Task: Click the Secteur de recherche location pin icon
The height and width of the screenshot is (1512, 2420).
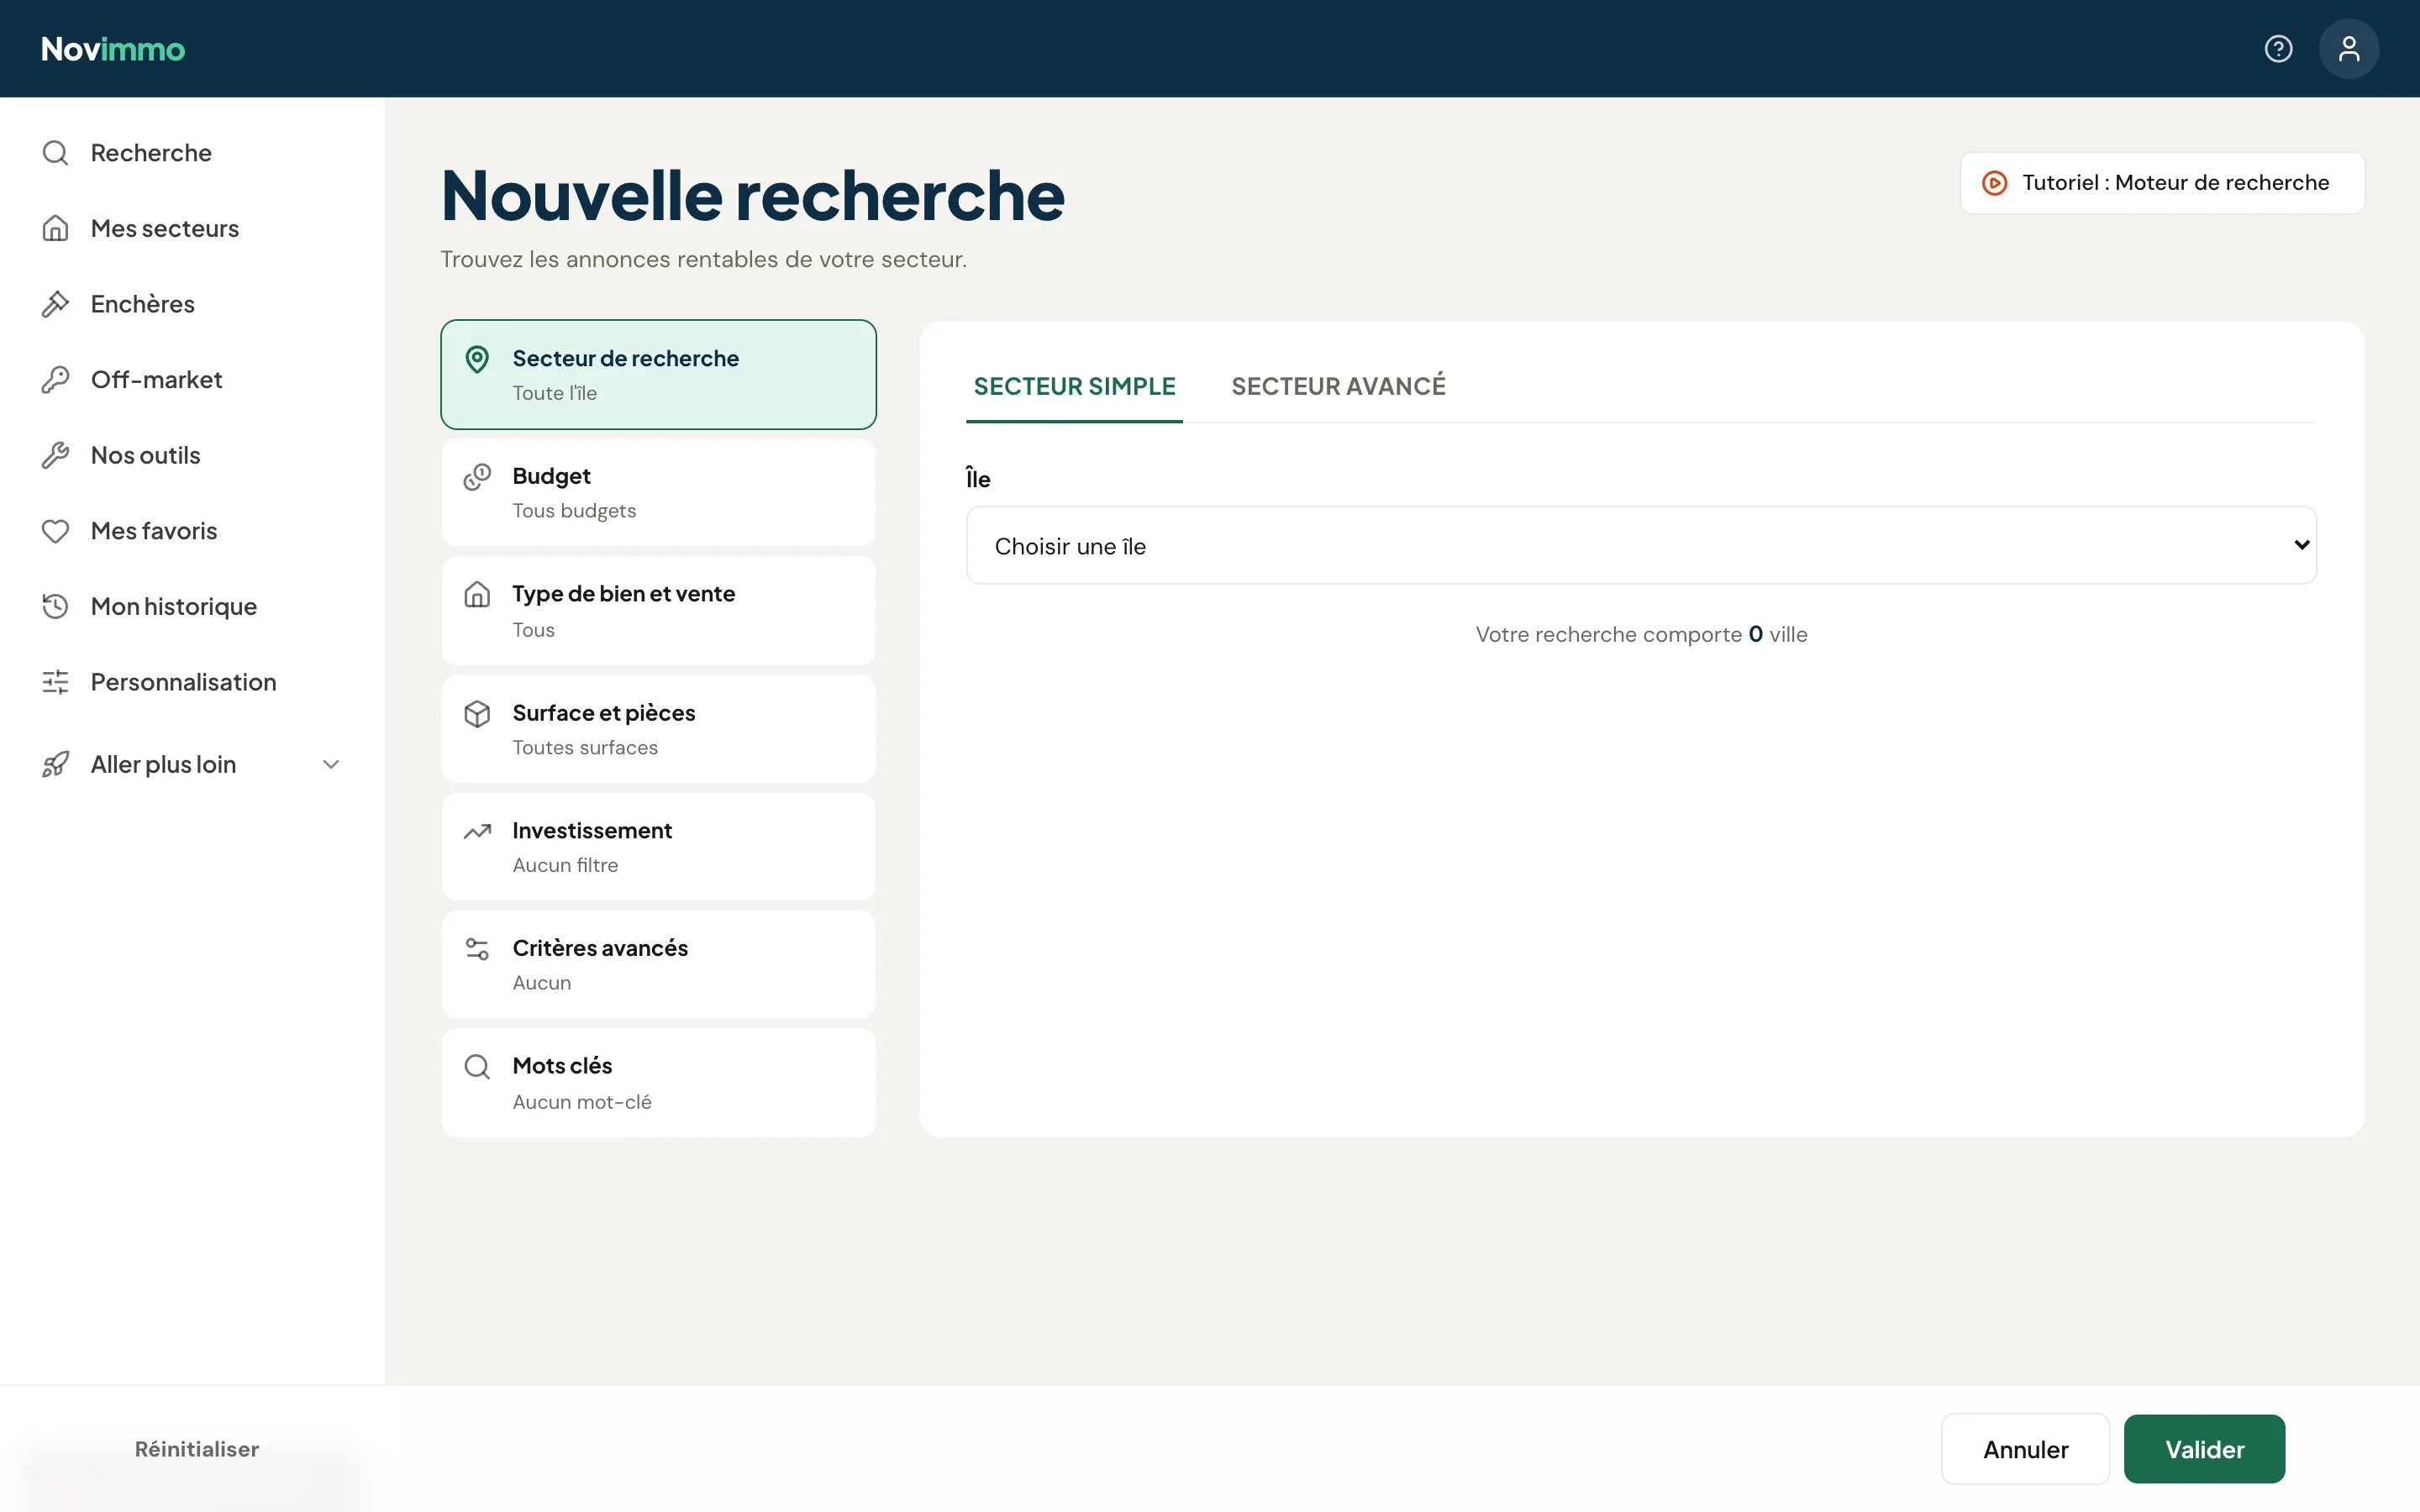Action: [477, 359]
